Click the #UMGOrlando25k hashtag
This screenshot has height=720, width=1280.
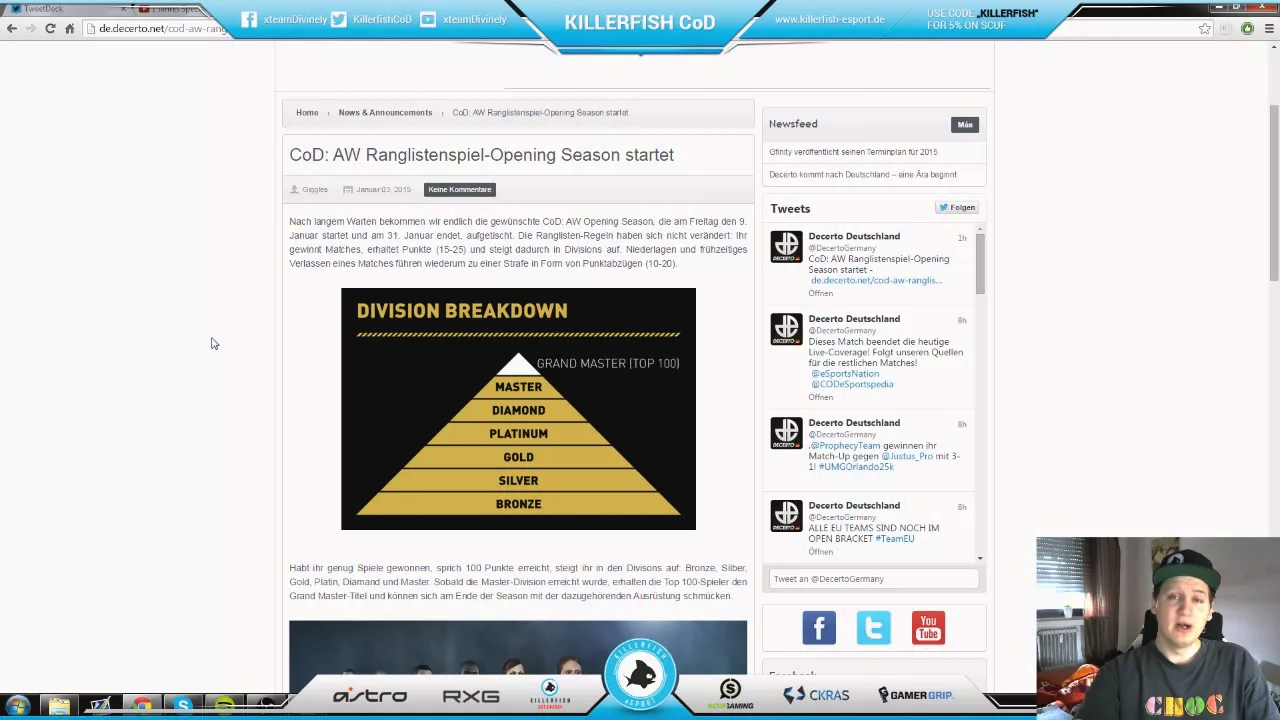(x=856, y=467)
